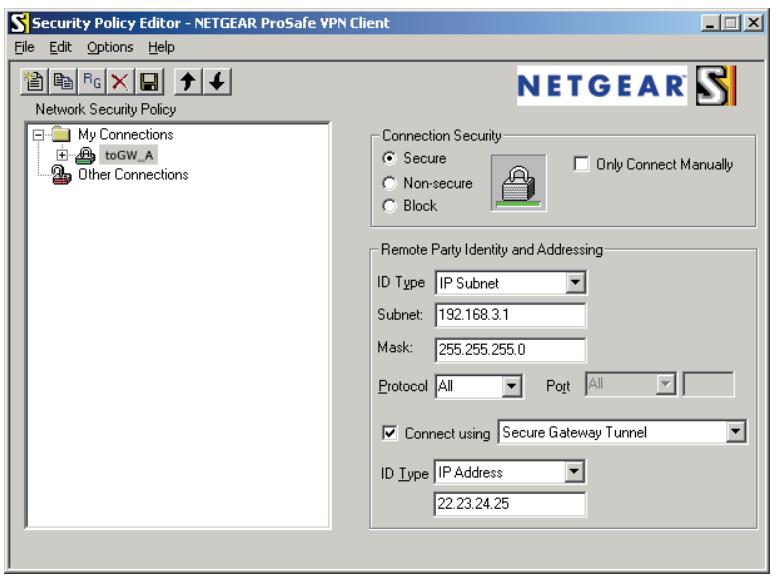
Task: Click the padlock image in Connection Security
Action: pos(518,183)
